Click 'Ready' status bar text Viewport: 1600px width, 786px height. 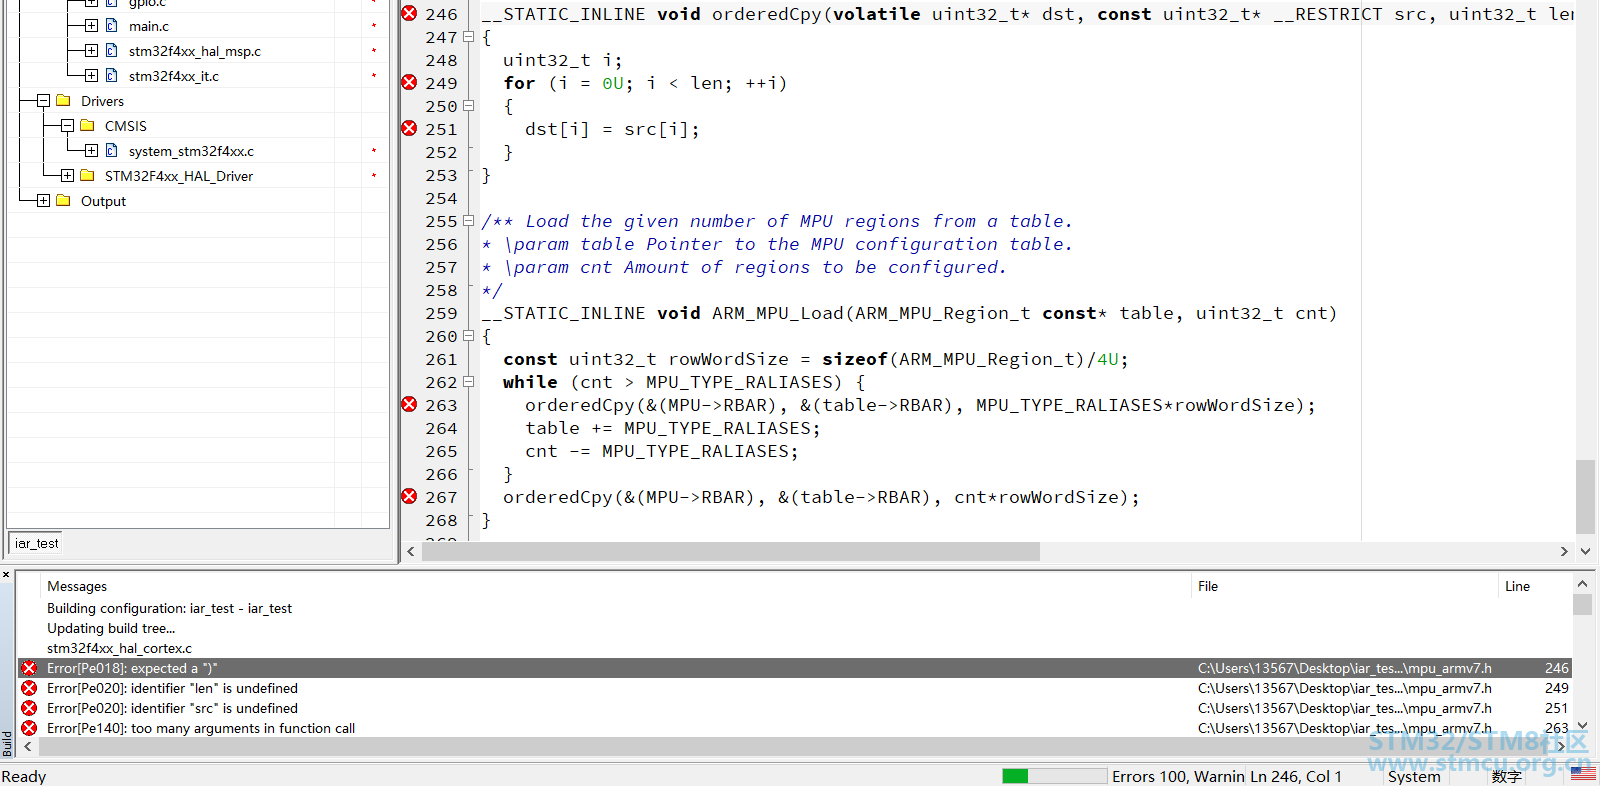24,776
